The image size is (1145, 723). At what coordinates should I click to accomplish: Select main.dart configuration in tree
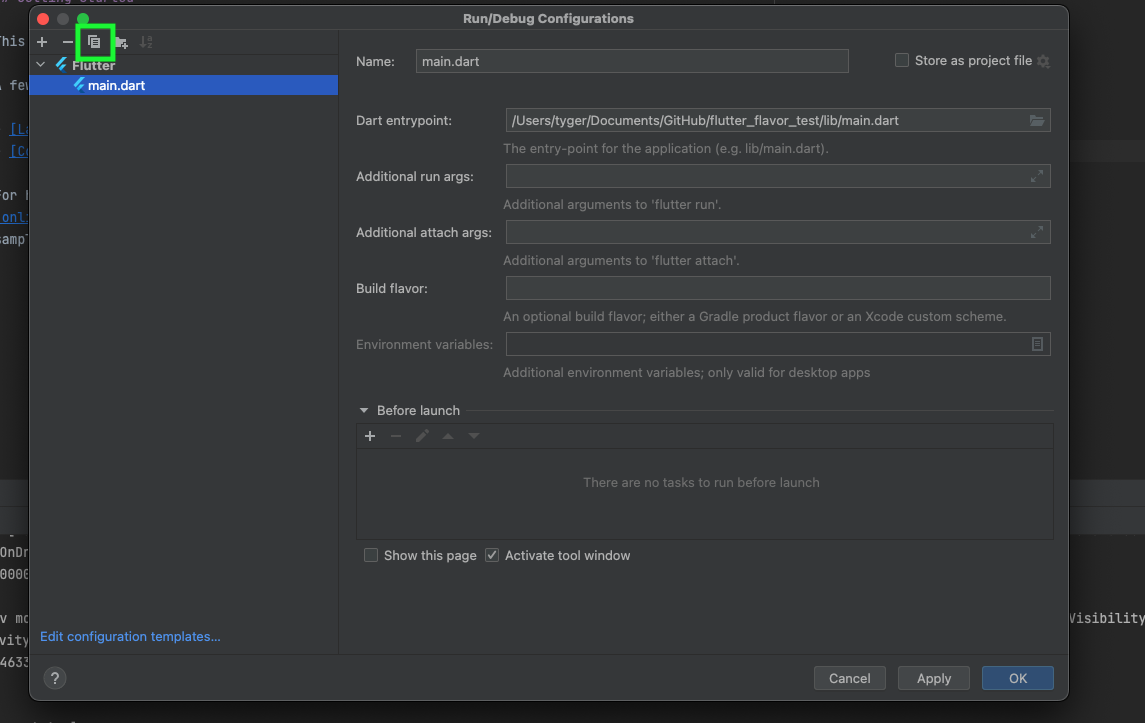(x=183, y=85)
